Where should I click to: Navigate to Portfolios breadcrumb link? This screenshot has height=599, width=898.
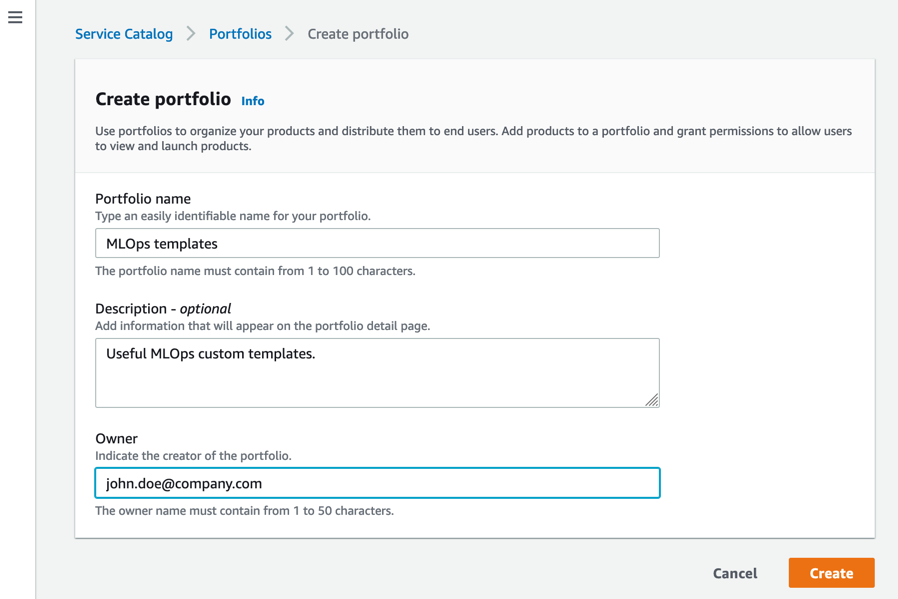(240, 34)
